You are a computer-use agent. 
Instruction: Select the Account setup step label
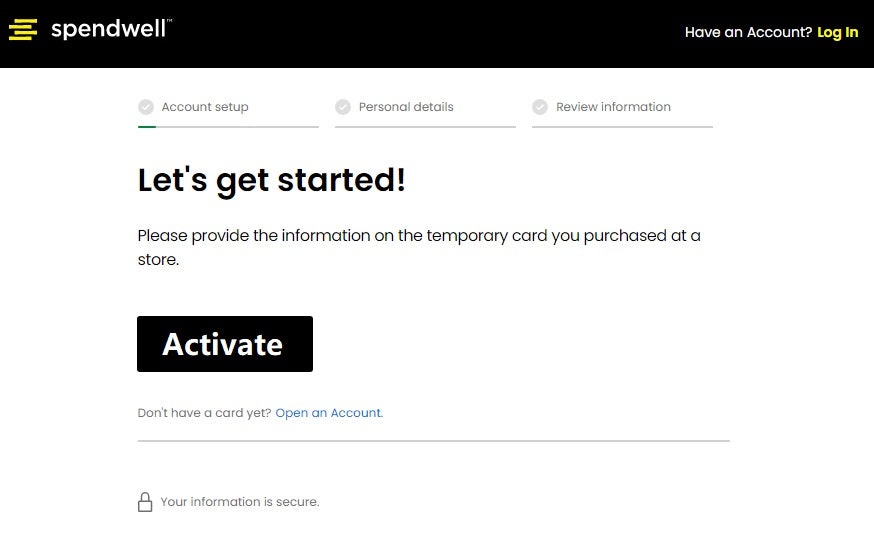[x=205, y=107]
